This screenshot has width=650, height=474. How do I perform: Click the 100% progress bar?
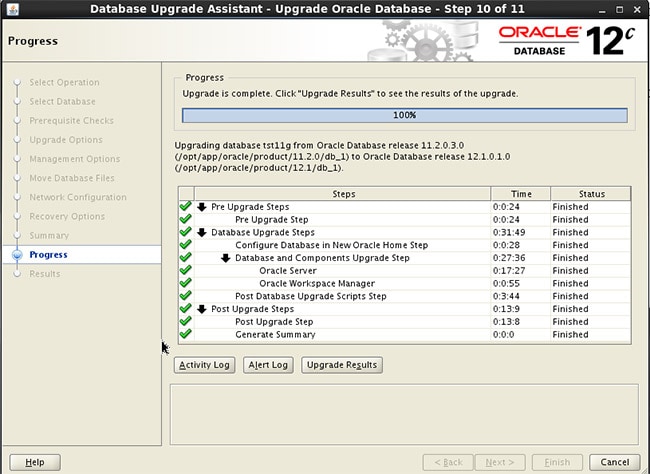(x=405, y=115)
